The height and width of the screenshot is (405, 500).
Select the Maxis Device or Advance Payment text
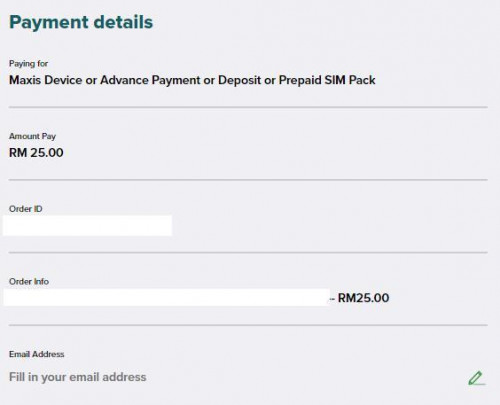104,80
